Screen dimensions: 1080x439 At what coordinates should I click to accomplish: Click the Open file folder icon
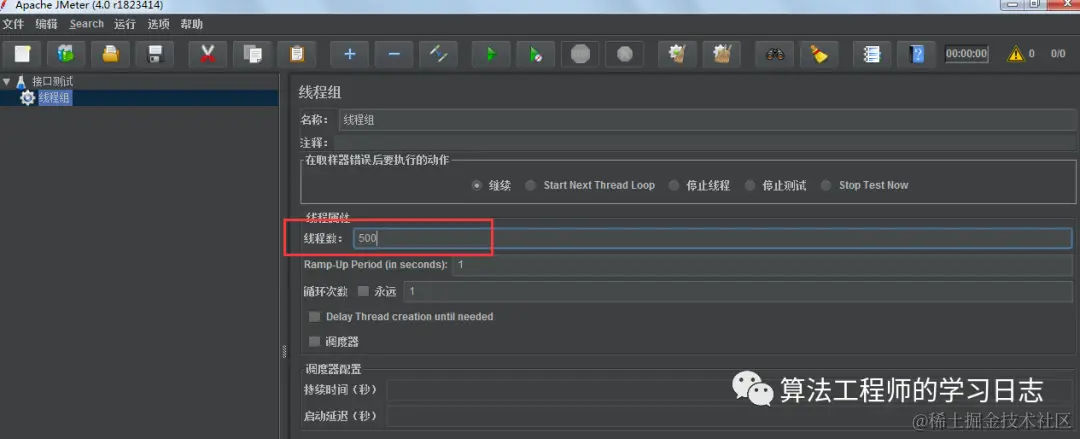tap(111, 54)
